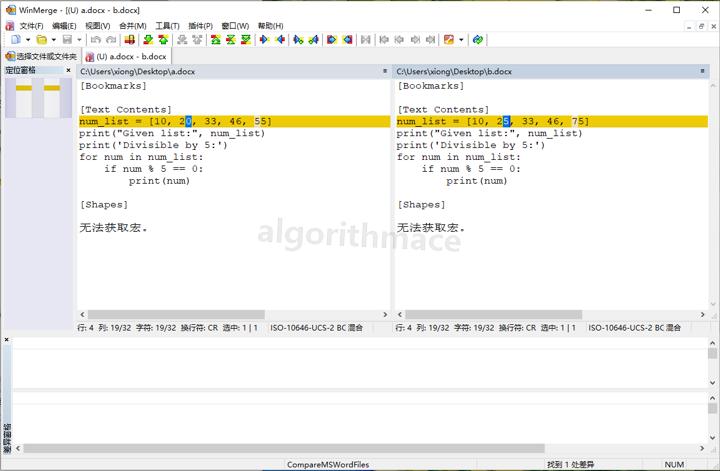Expand the New document dropdown arrow
Viewport: 720px width, 471px height.
pyautogui.click(x=27, y=40)
